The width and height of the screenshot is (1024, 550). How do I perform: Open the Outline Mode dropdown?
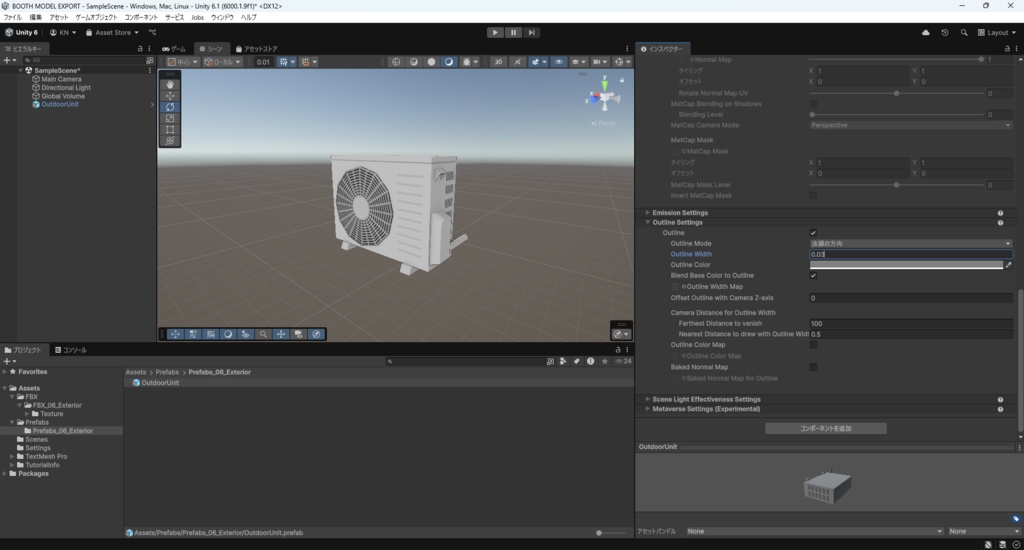click(910, 244)
